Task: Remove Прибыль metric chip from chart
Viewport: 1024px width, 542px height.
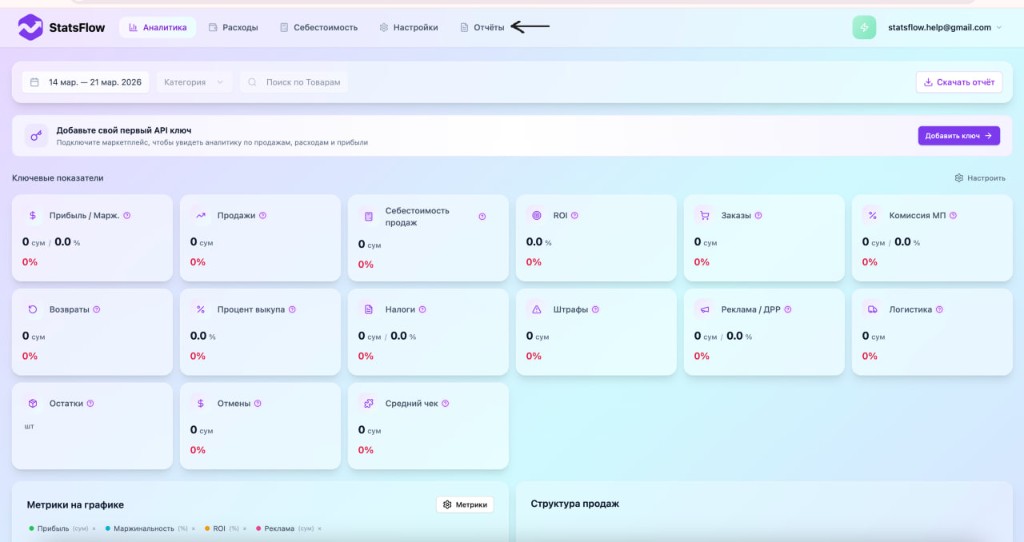Action: point(94,529)
